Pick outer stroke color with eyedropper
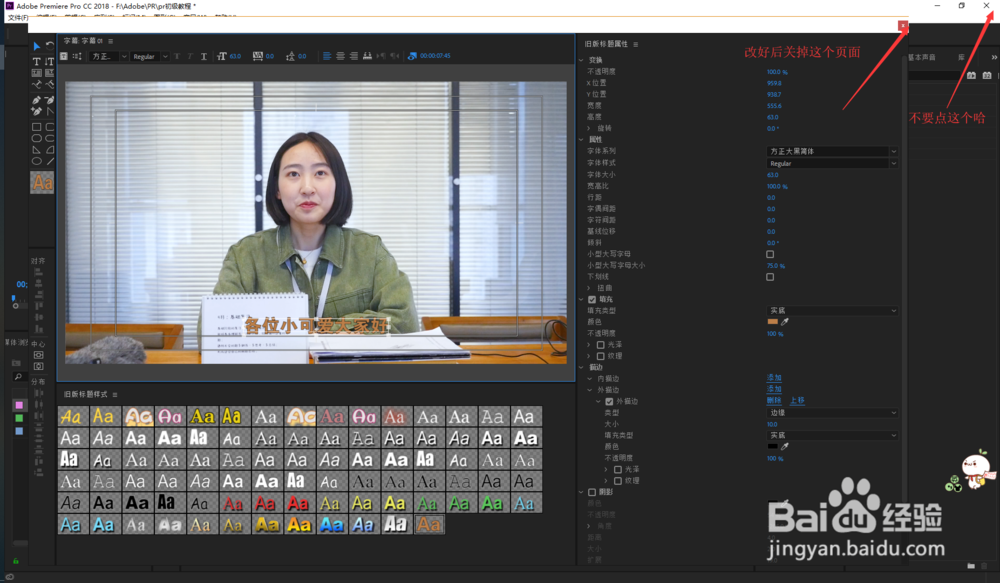Screen dimensions: 1000x583 784,446
